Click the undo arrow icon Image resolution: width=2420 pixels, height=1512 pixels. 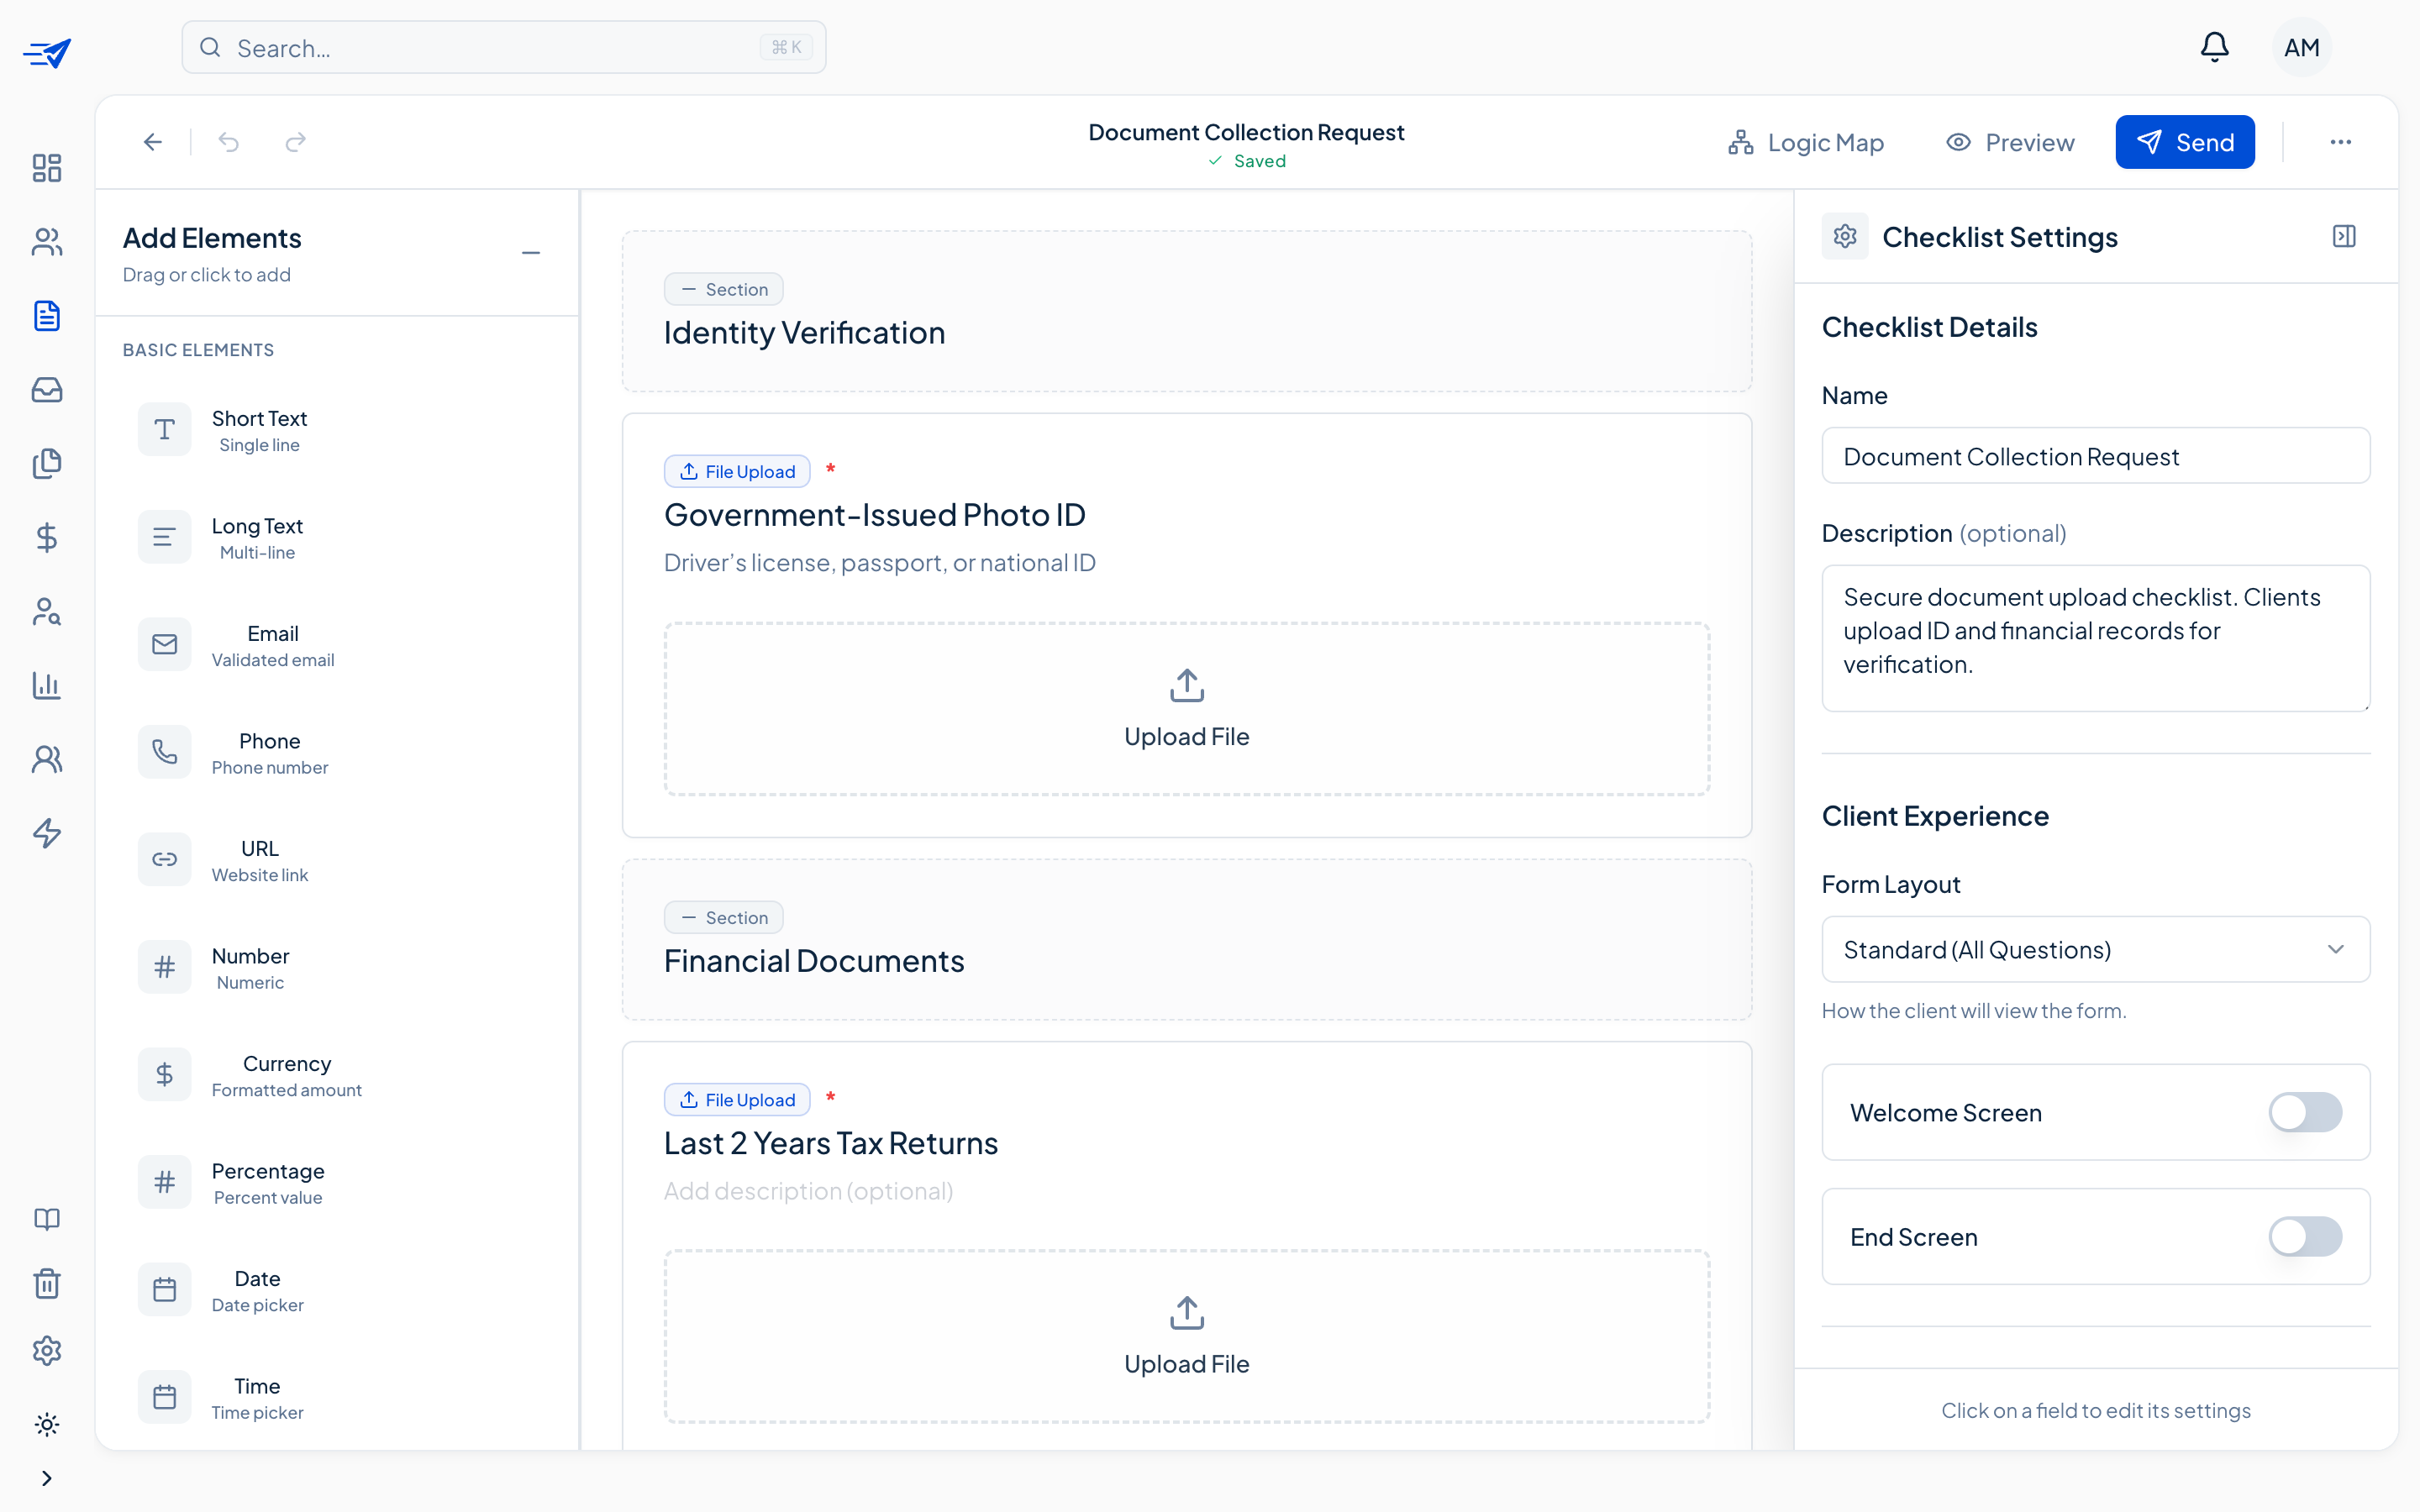point(229,142)
